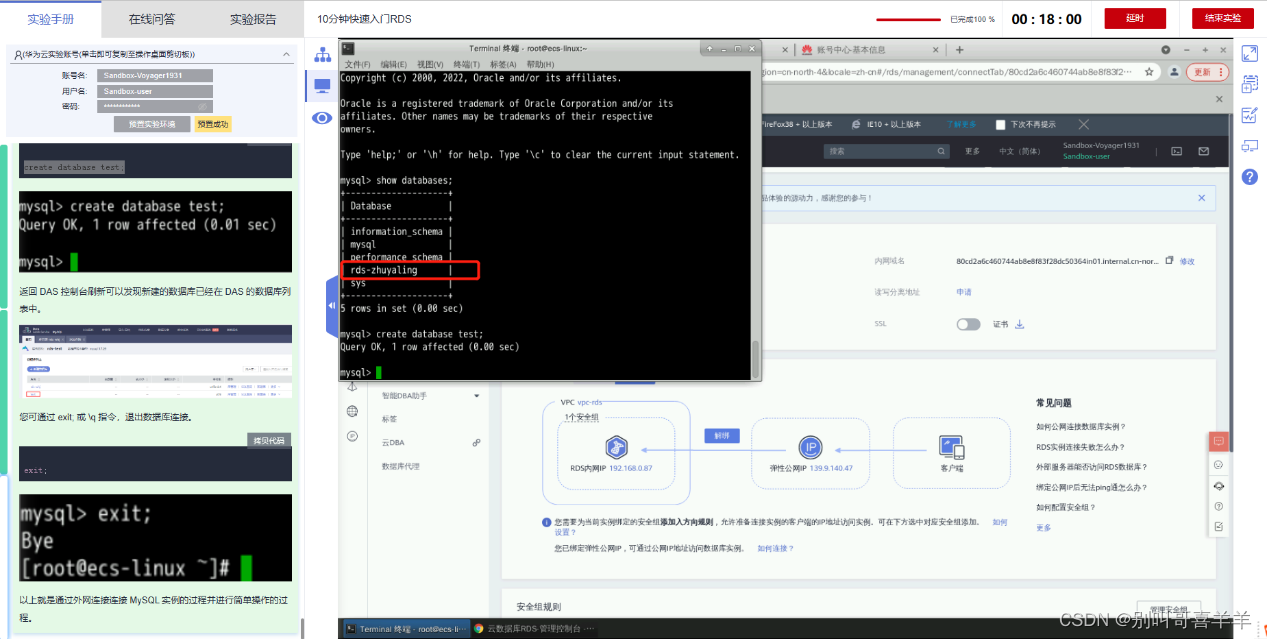Open the 标签(A) menu in Terminal
The height and width of the screenshot is (639, 1267).
tap(503, 64)
